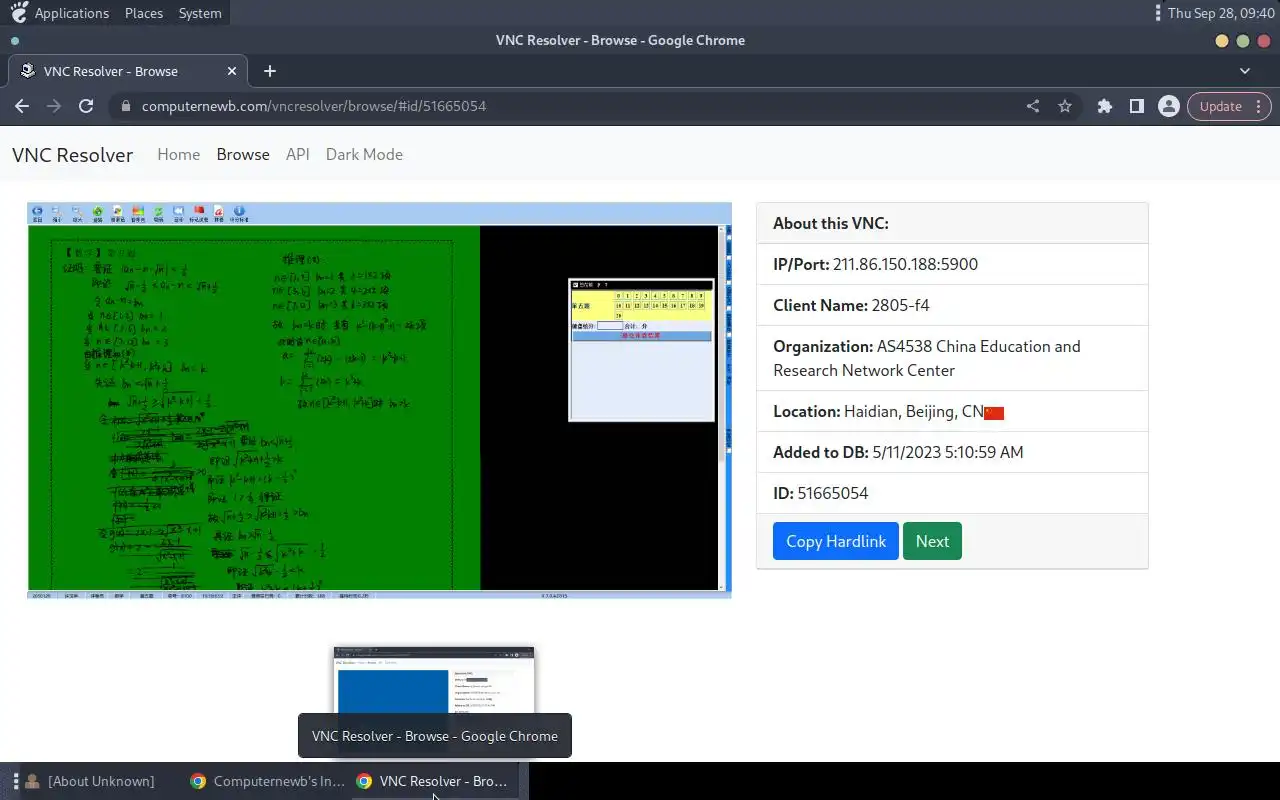The image size is (1280, 800).
Task: Open the Chrome extensions puzzle icon
Action: (x=1105, y=106)
